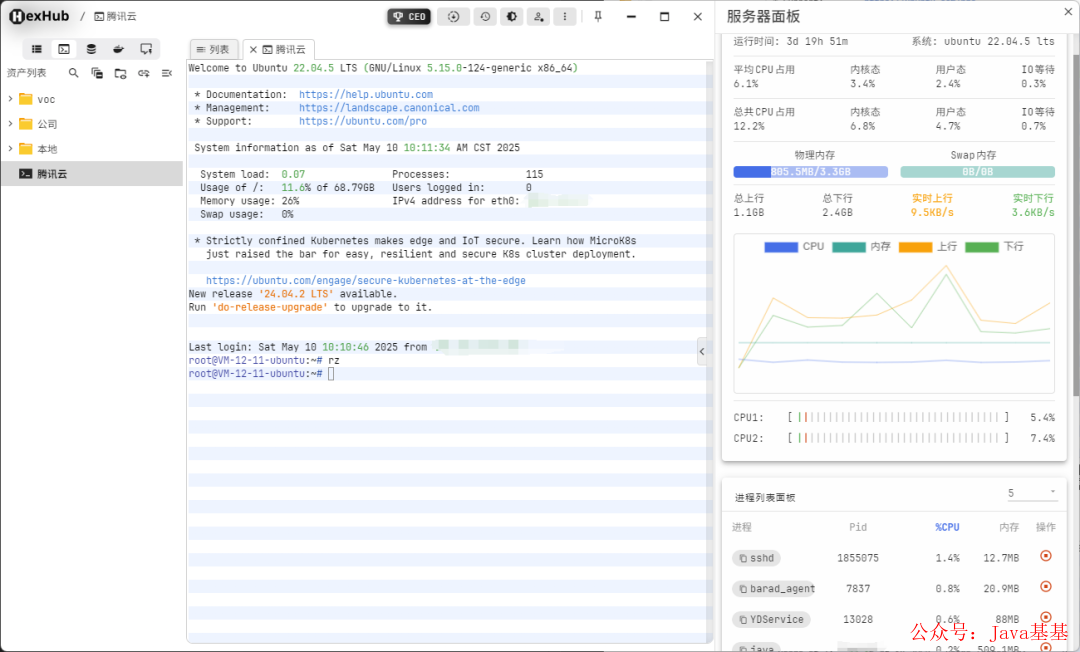Image resolution: width=1080 pixels, height=652 pixels.
Task: Click the CEO trophy badge
Action: [x=409, y=17]
